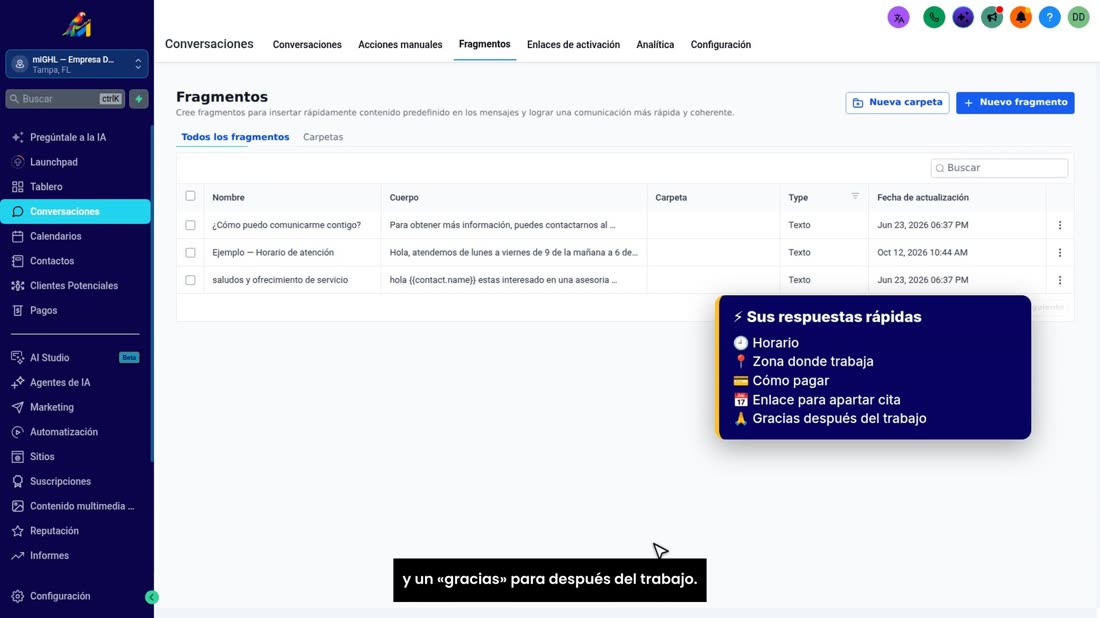Click the Fecha de actualización column header
The height and width of the screenshot is (618, 1100).
click(x=923, y=197)
